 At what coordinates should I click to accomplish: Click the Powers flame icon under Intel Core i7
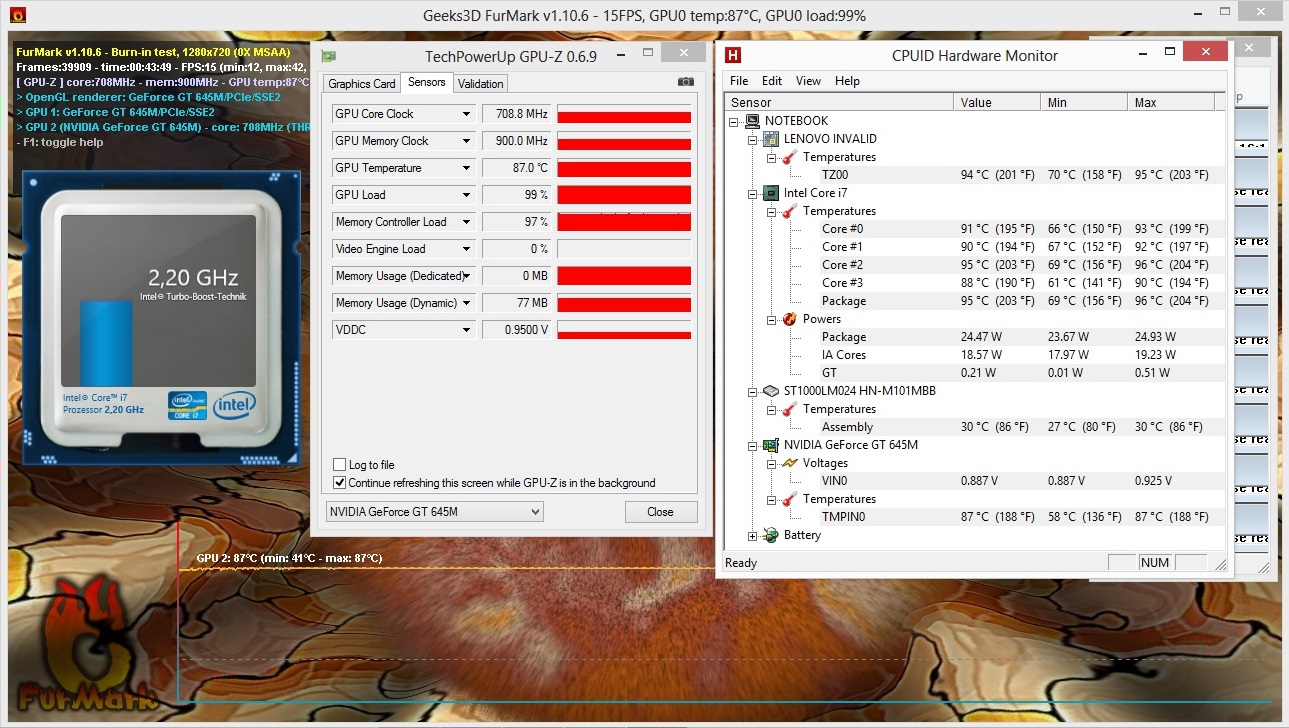coord(789,319)
